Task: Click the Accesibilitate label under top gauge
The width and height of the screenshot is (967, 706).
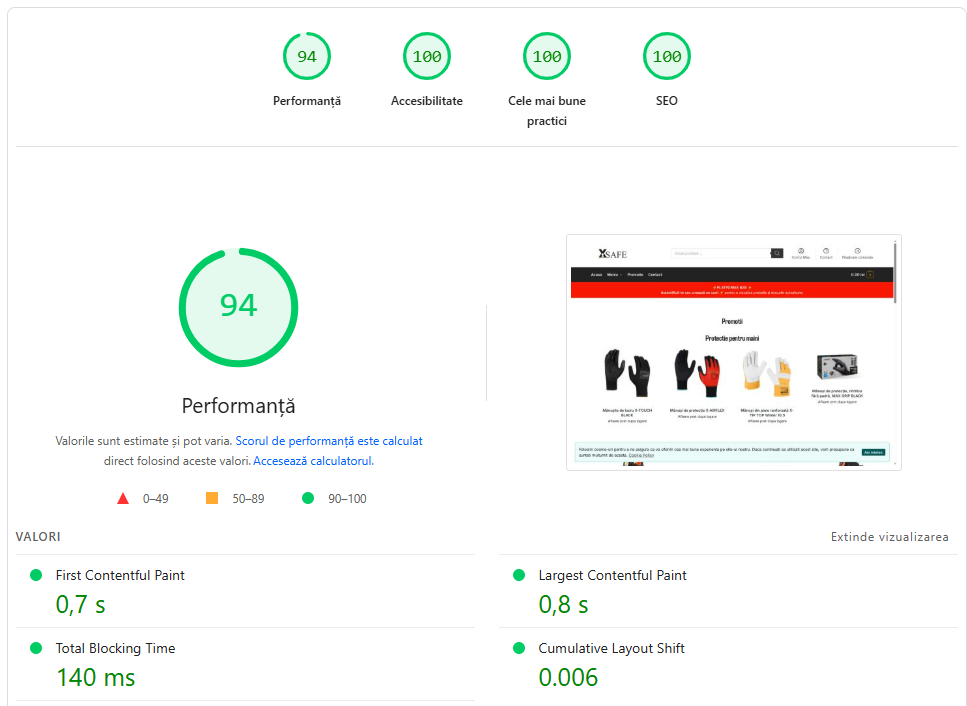Action: point(427,101)
